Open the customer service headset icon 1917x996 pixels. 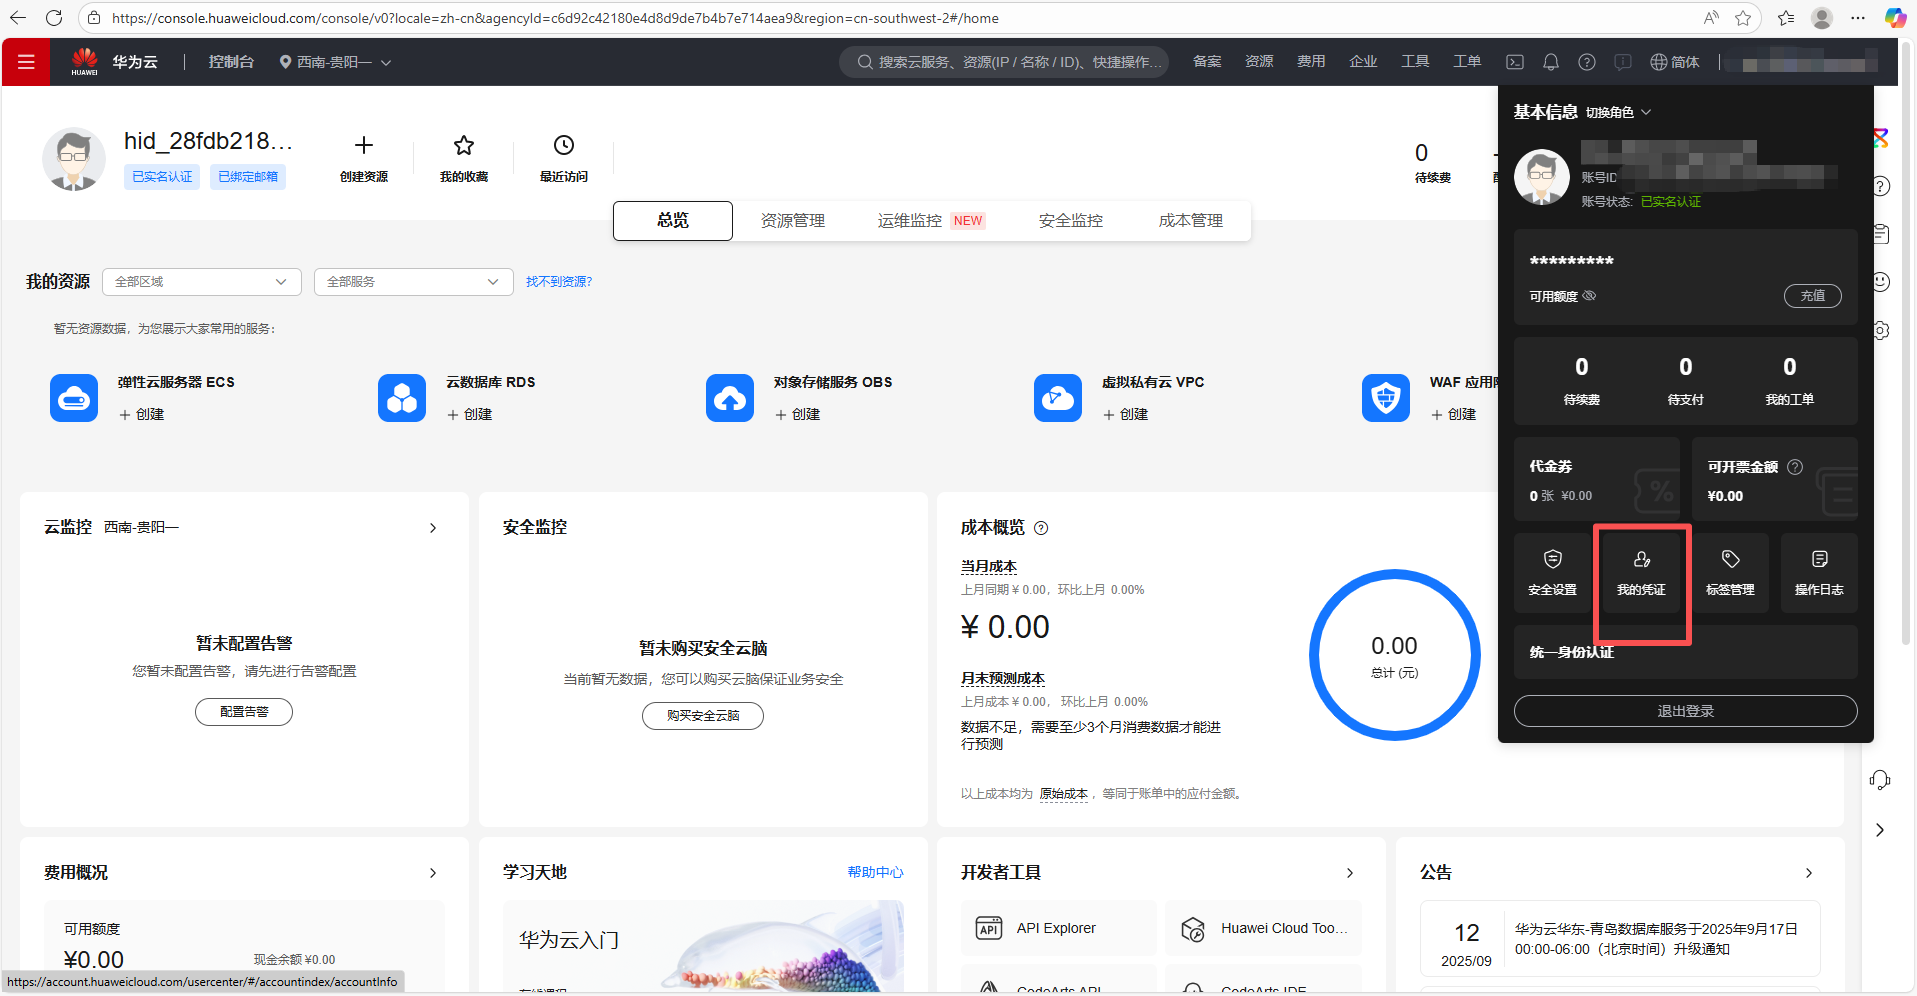[1880, 780]
